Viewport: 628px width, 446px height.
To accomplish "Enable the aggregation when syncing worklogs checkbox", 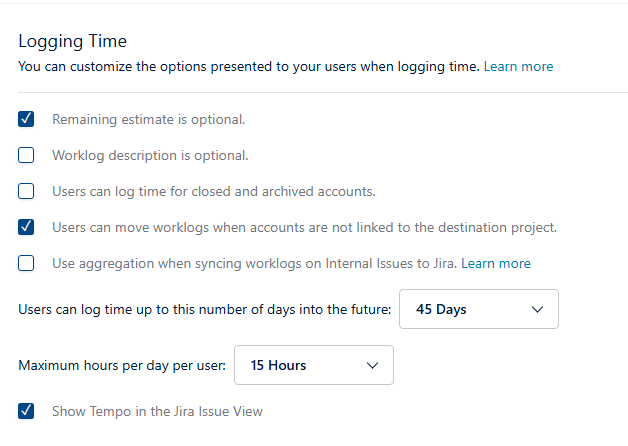I will tap(27, 263).
